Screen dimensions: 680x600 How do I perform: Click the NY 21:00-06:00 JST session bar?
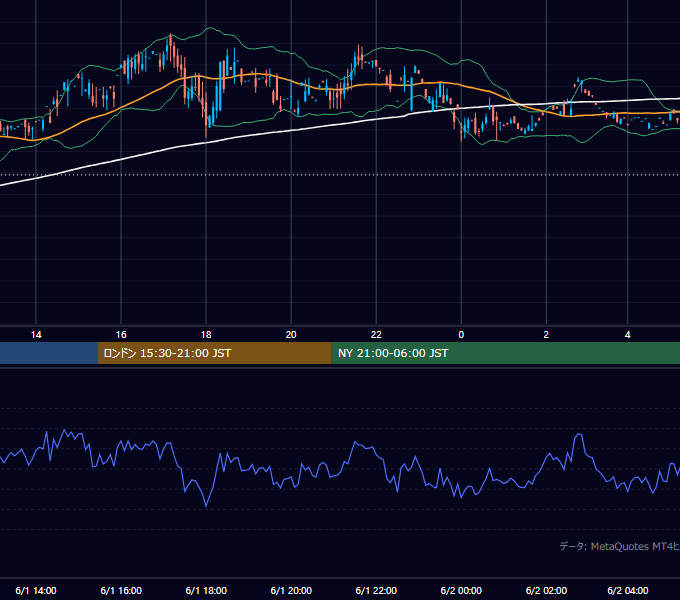tap(506, 353)
